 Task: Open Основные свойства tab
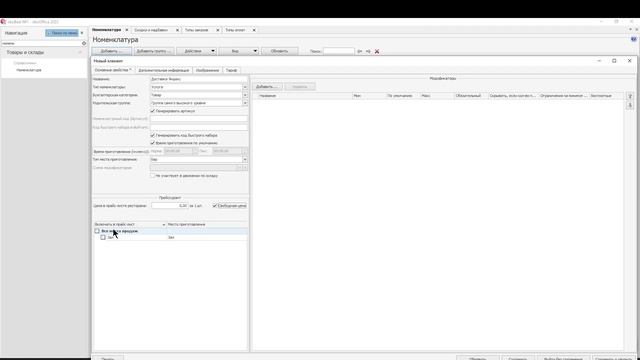tap(113, 70)
